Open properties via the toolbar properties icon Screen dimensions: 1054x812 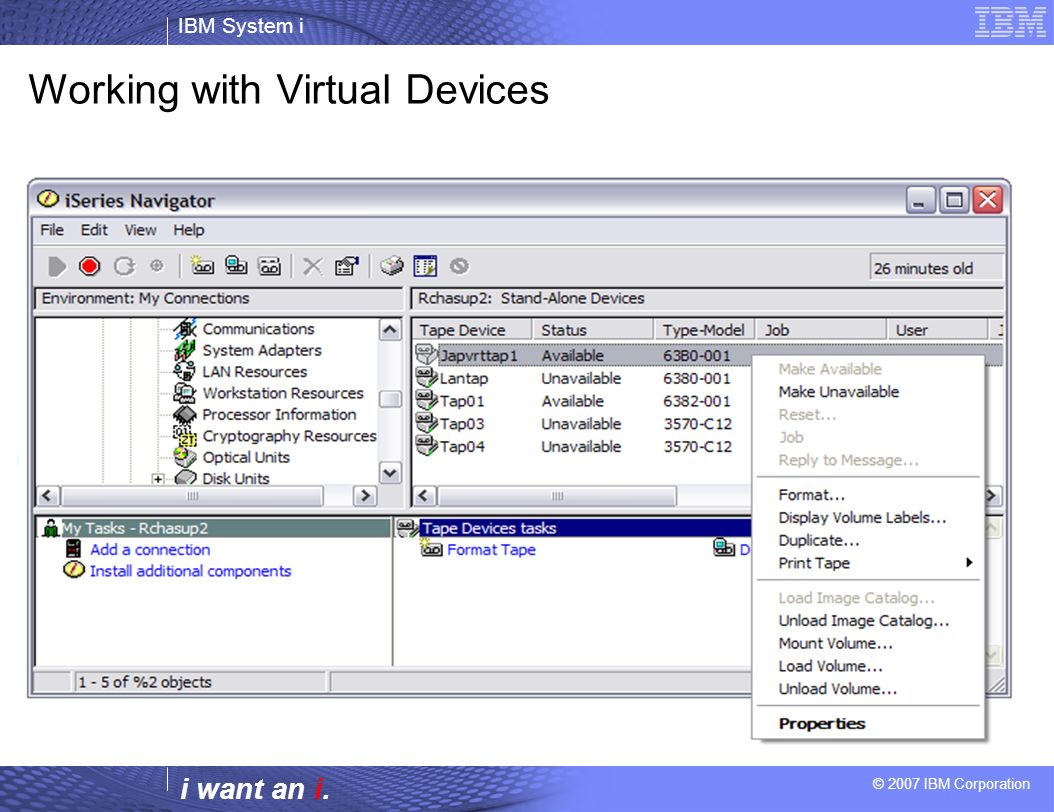[x=347, y=266]
